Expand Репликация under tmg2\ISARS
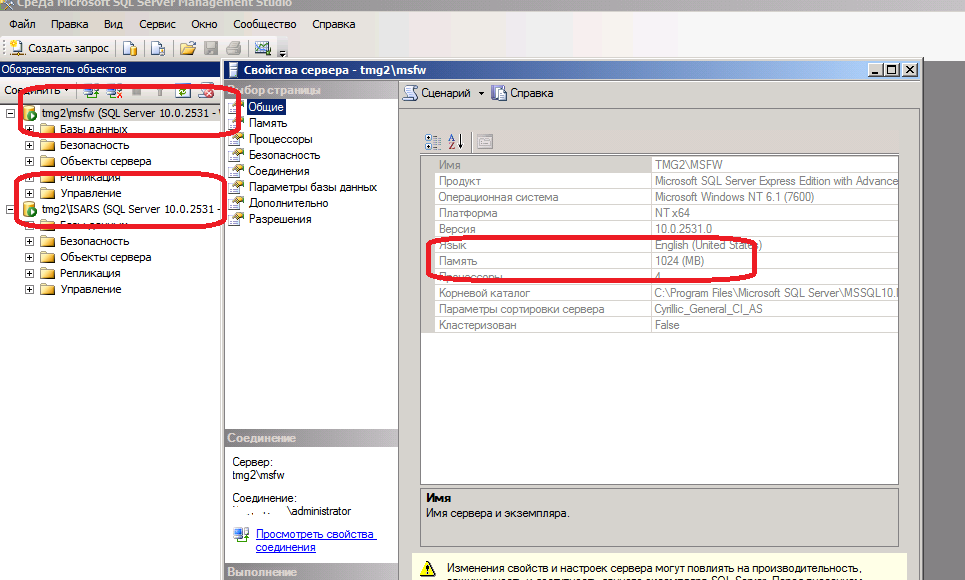Image resolution: width=965 pixels, height=580 pixels. click(29, 273)
